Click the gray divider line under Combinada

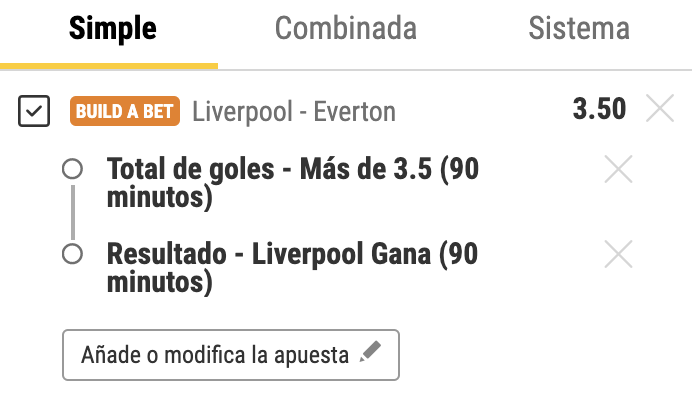[345, 69]
